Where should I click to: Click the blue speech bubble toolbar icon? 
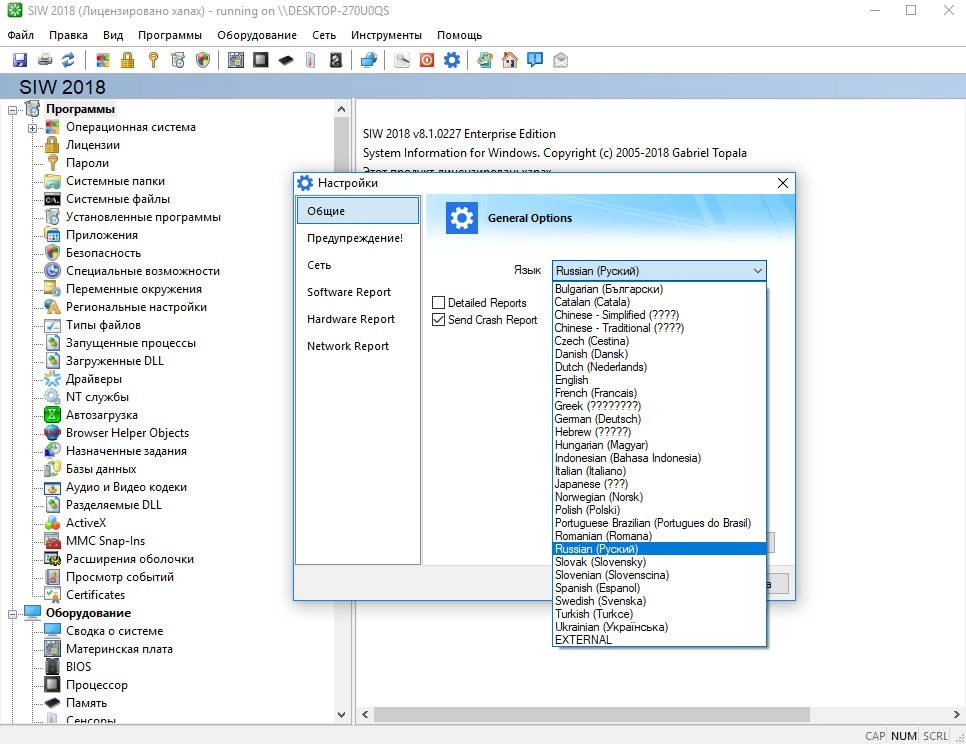pos(535,60)
